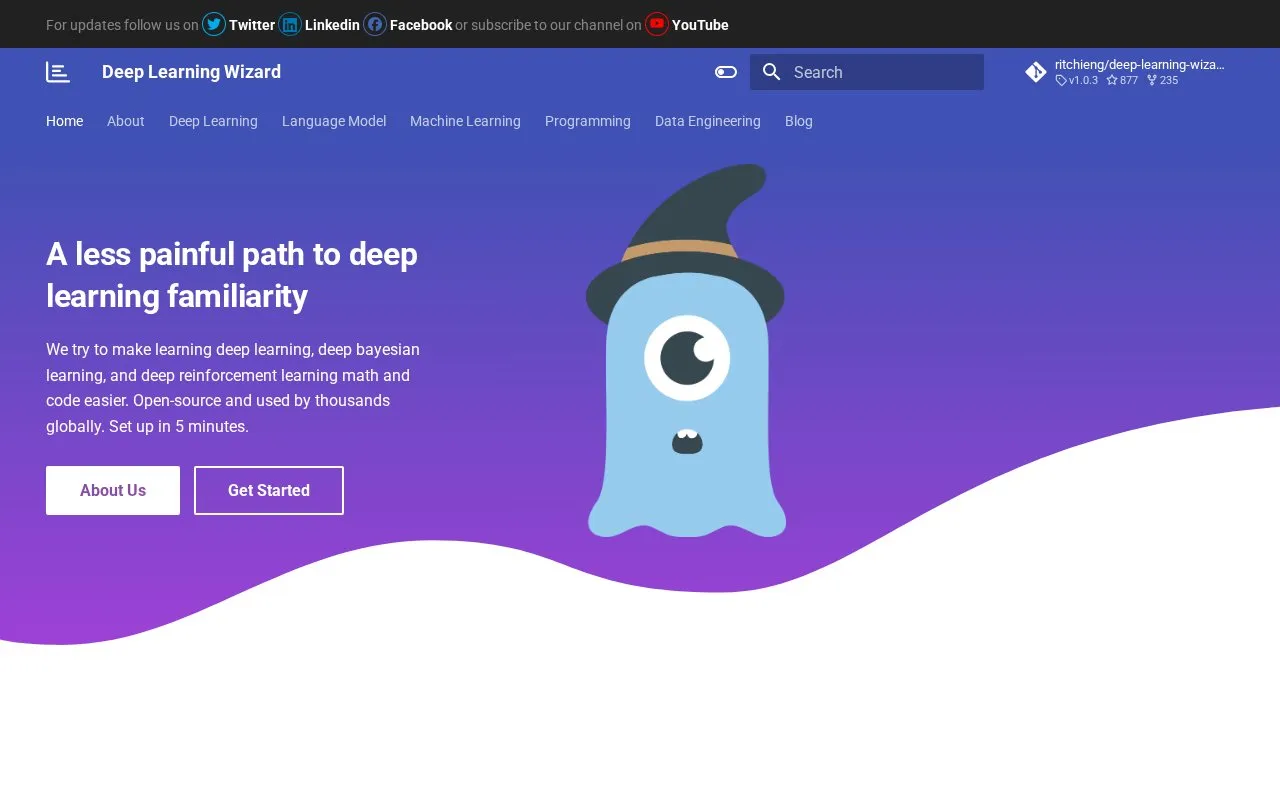This screenshot has height=800, width=1280.
Task: Open the site logo menu icon
Action: pos(58,72)
